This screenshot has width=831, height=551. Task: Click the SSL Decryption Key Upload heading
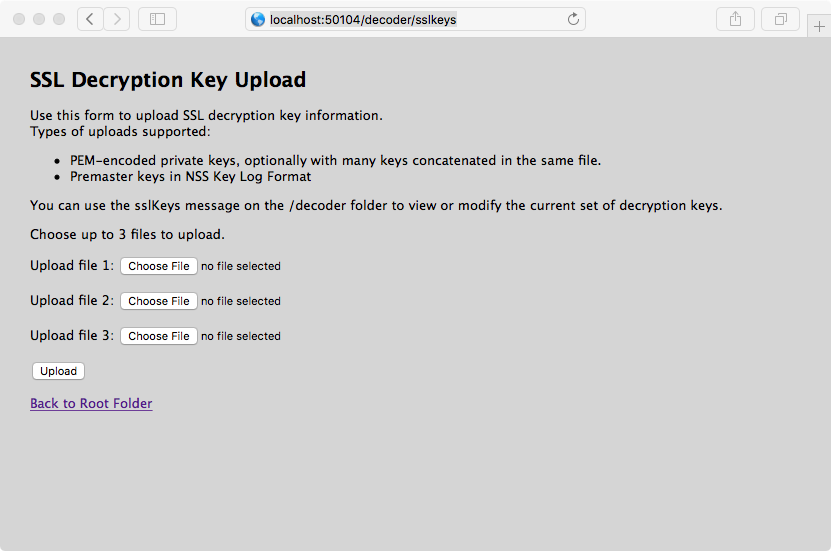tap(168, 79)
